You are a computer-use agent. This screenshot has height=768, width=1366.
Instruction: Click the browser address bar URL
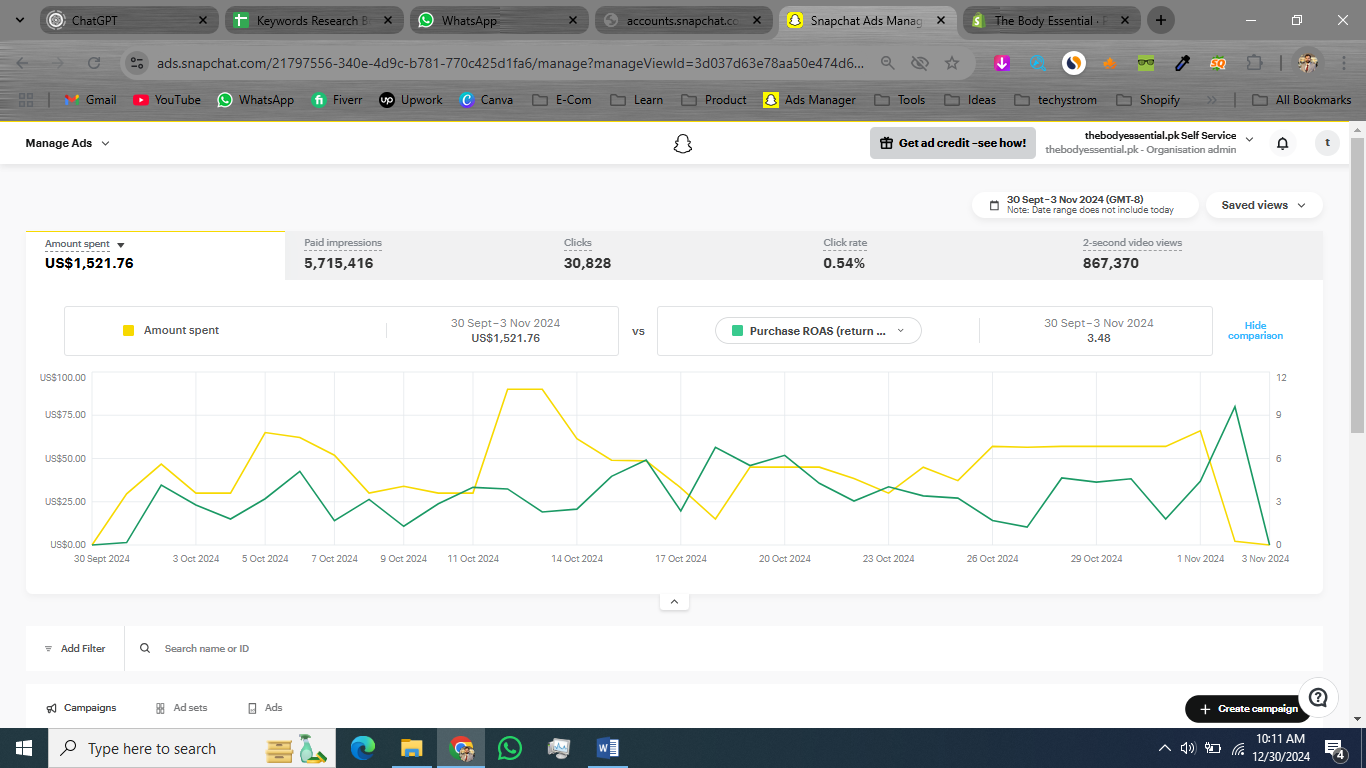pyautogui.click(x=510, y=63)
